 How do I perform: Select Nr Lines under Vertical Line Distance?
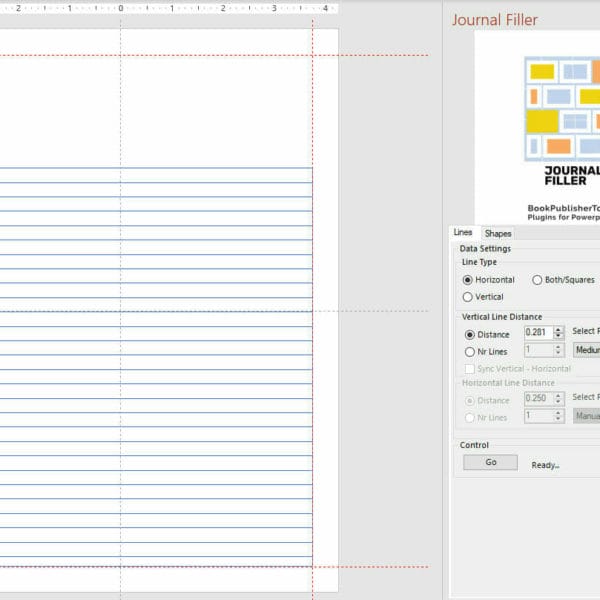(468, 351)
